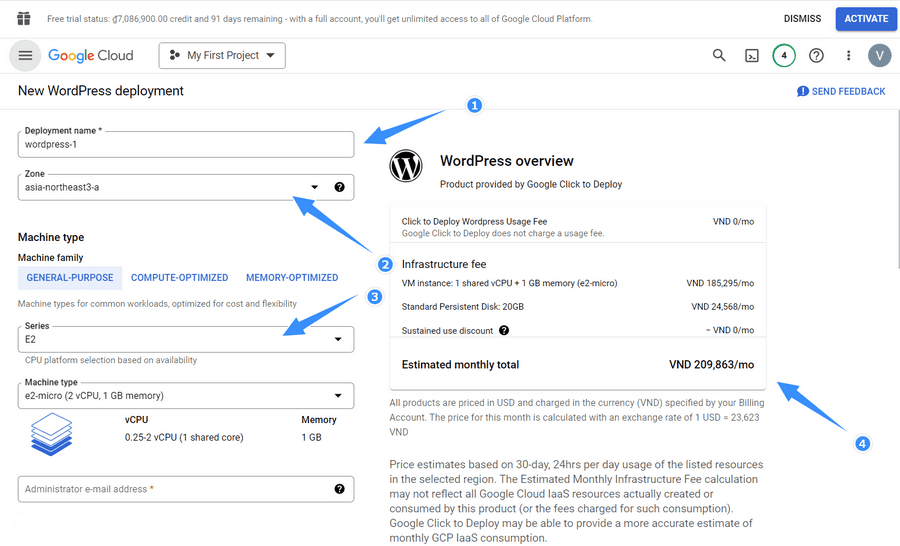Open the help question mark in header
The image size is (900, 546).
coord(816,56)
